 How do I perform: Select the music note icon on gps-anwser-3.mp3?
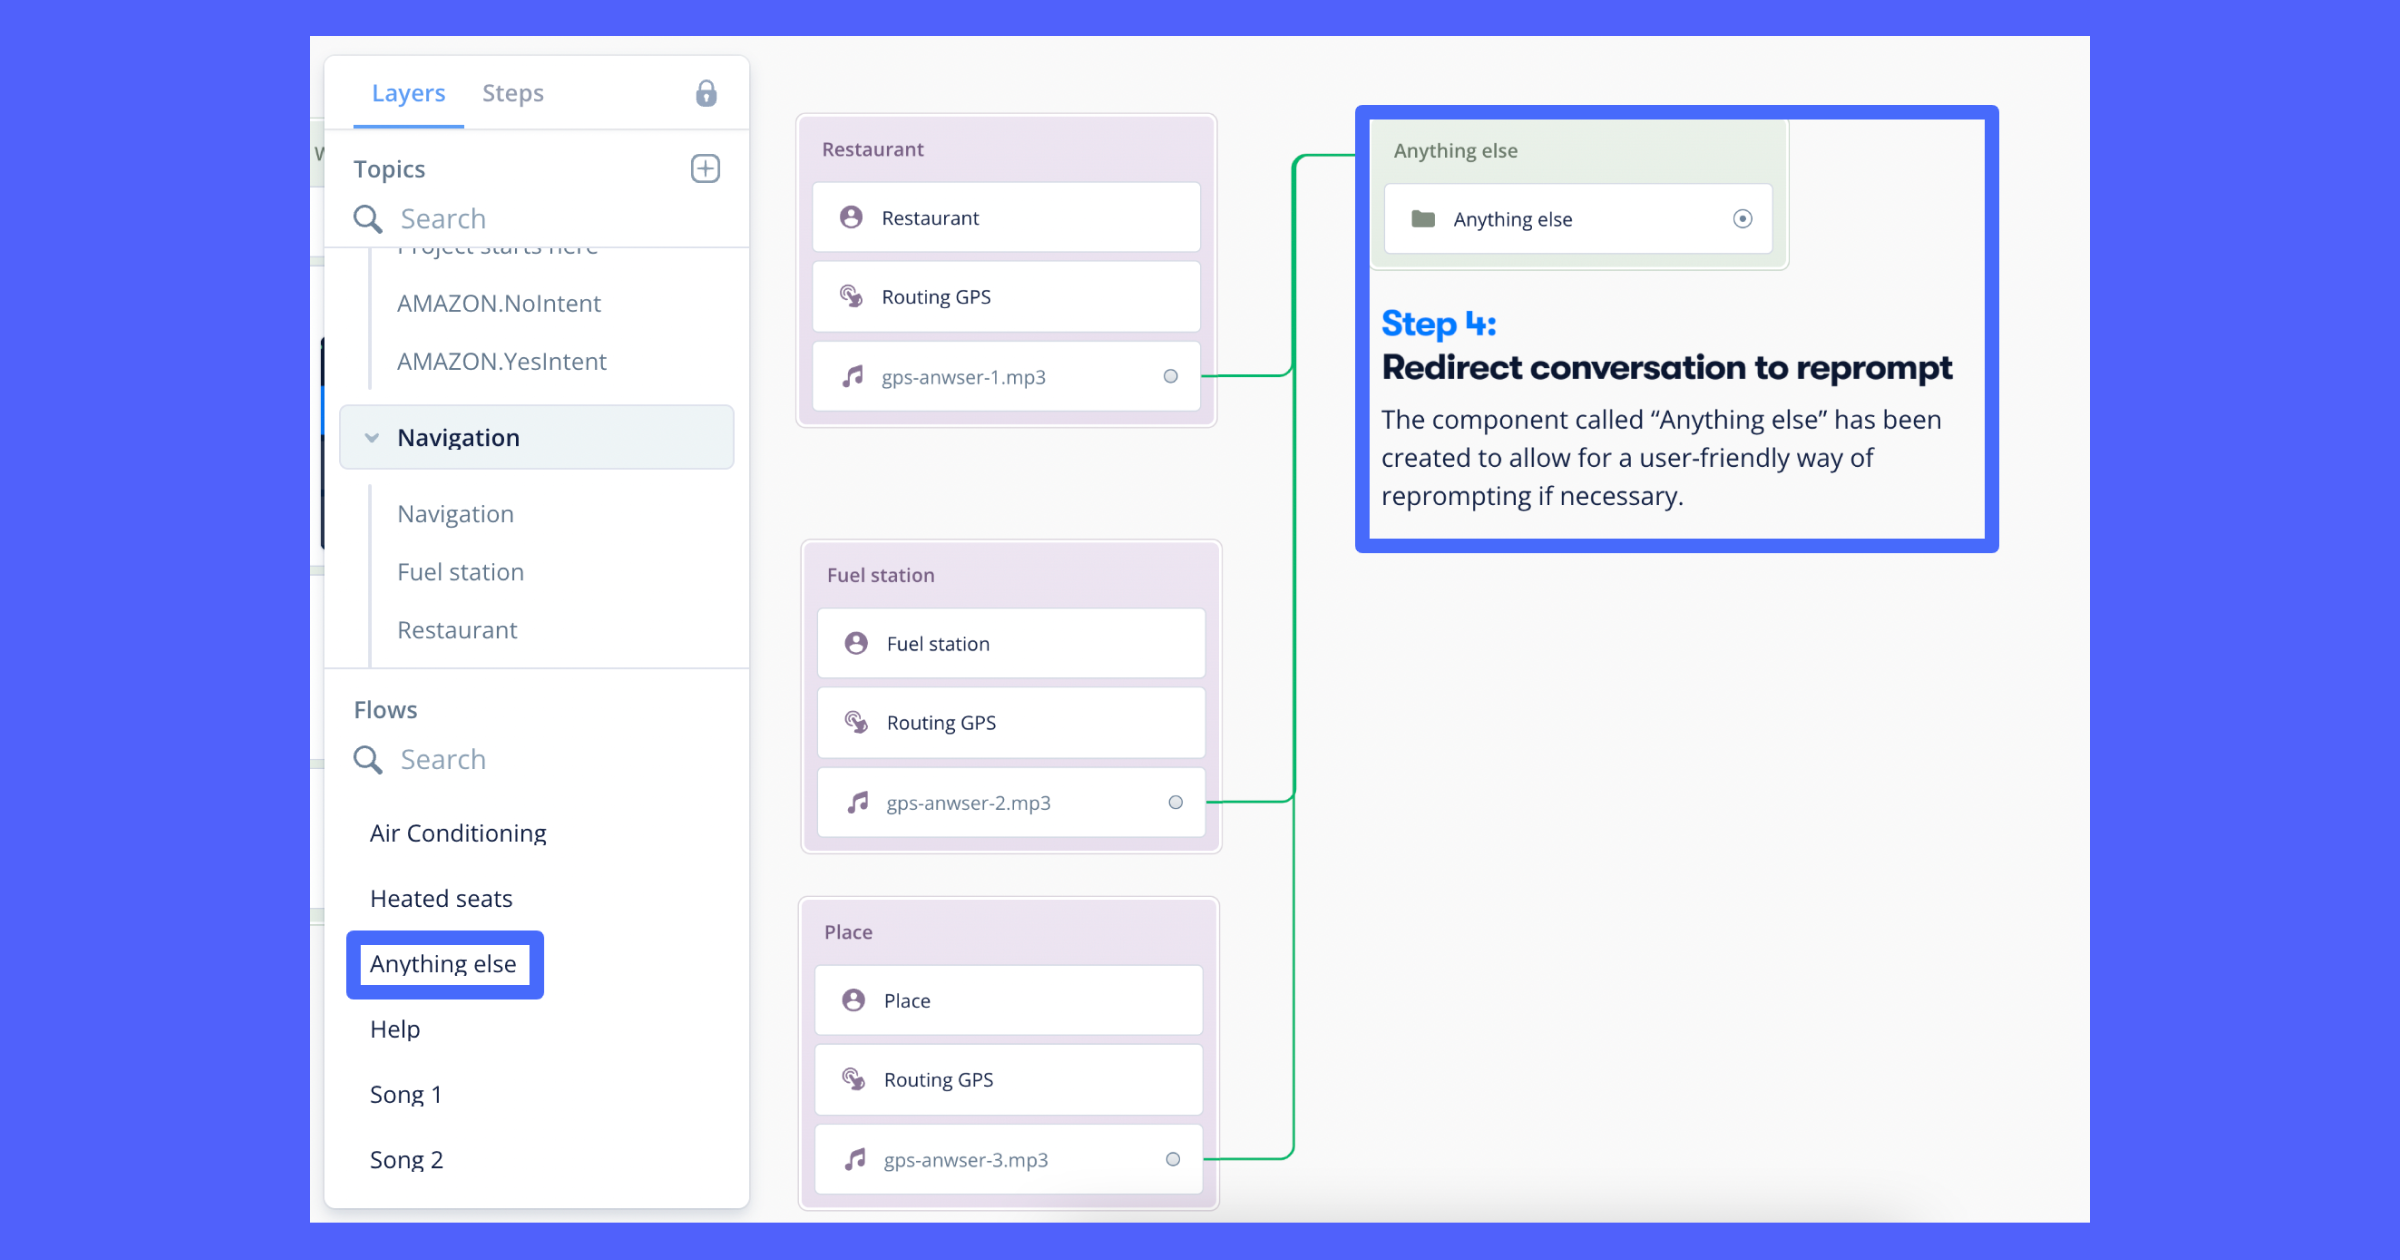tap(855, 1159)
